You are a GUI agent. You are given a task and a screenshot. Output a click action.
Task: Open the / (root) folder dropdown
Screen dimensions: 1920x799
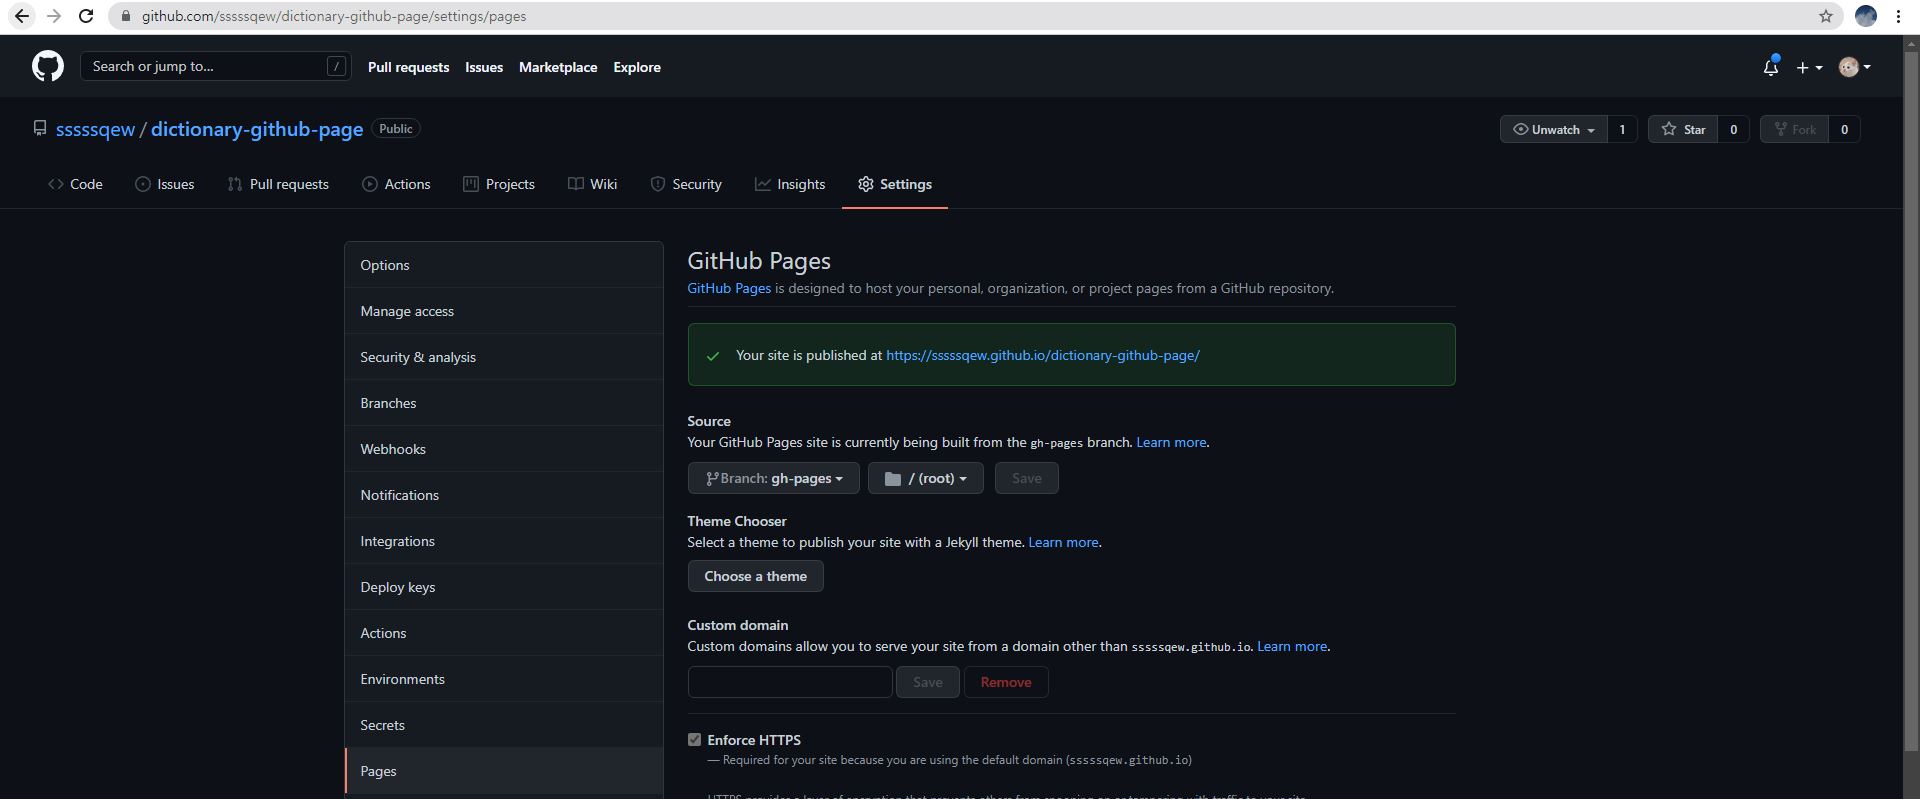(x=926, y=478)
